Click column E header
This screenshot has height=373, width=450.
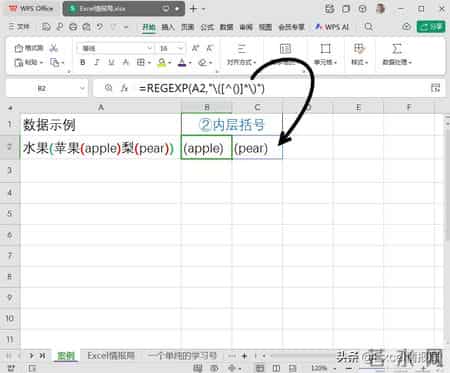click(358, 107)
